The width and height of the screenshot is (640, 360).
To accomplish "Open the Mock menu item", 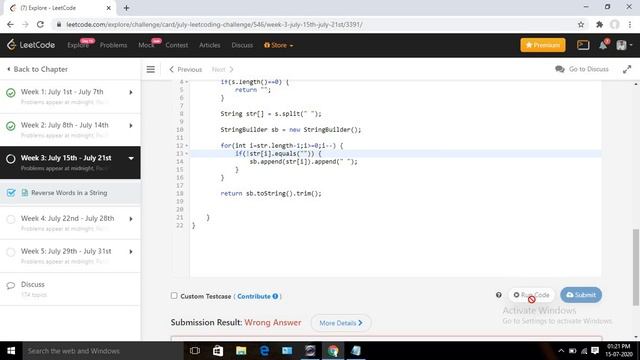I will pos(146,45).
